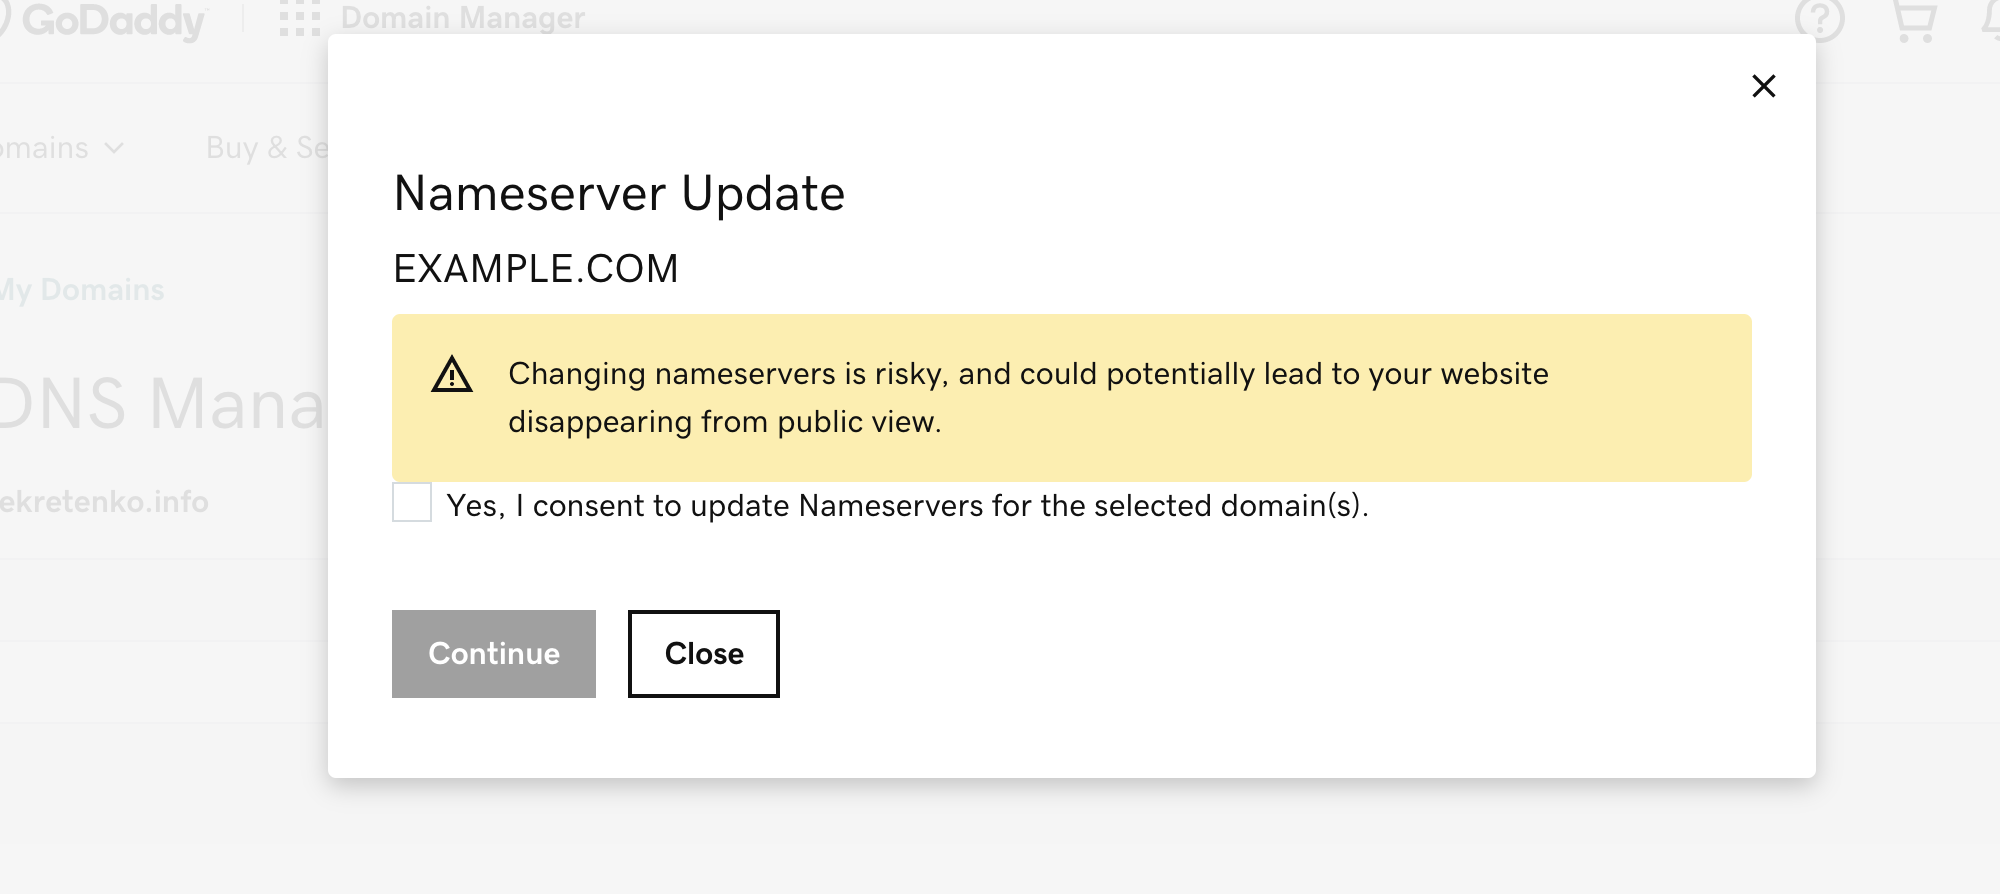Click the Nameserver Update heading
The height and width of the screenshot is (894, 2000).
tap(619, 193)
